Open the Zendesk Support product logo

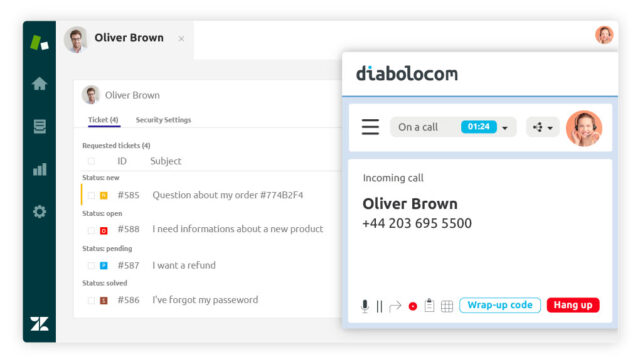click(x=40, y=42)
